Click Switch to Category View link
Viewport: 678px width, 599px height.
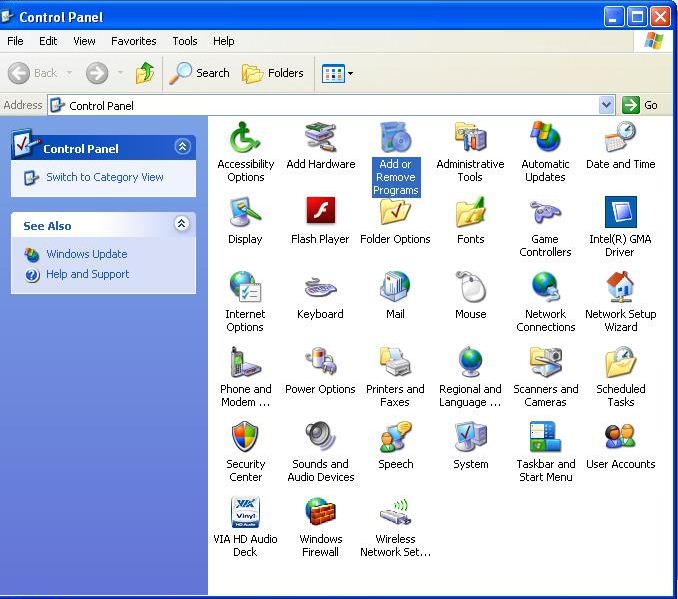pyautogui.click(x=104, y=177)
